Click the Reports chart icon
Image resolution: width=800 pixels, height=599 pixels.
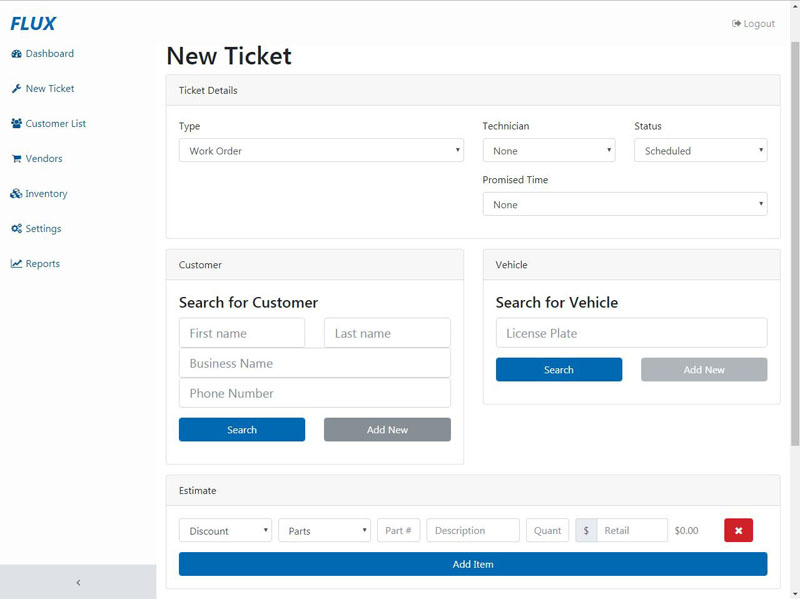[x=16, y=264]
